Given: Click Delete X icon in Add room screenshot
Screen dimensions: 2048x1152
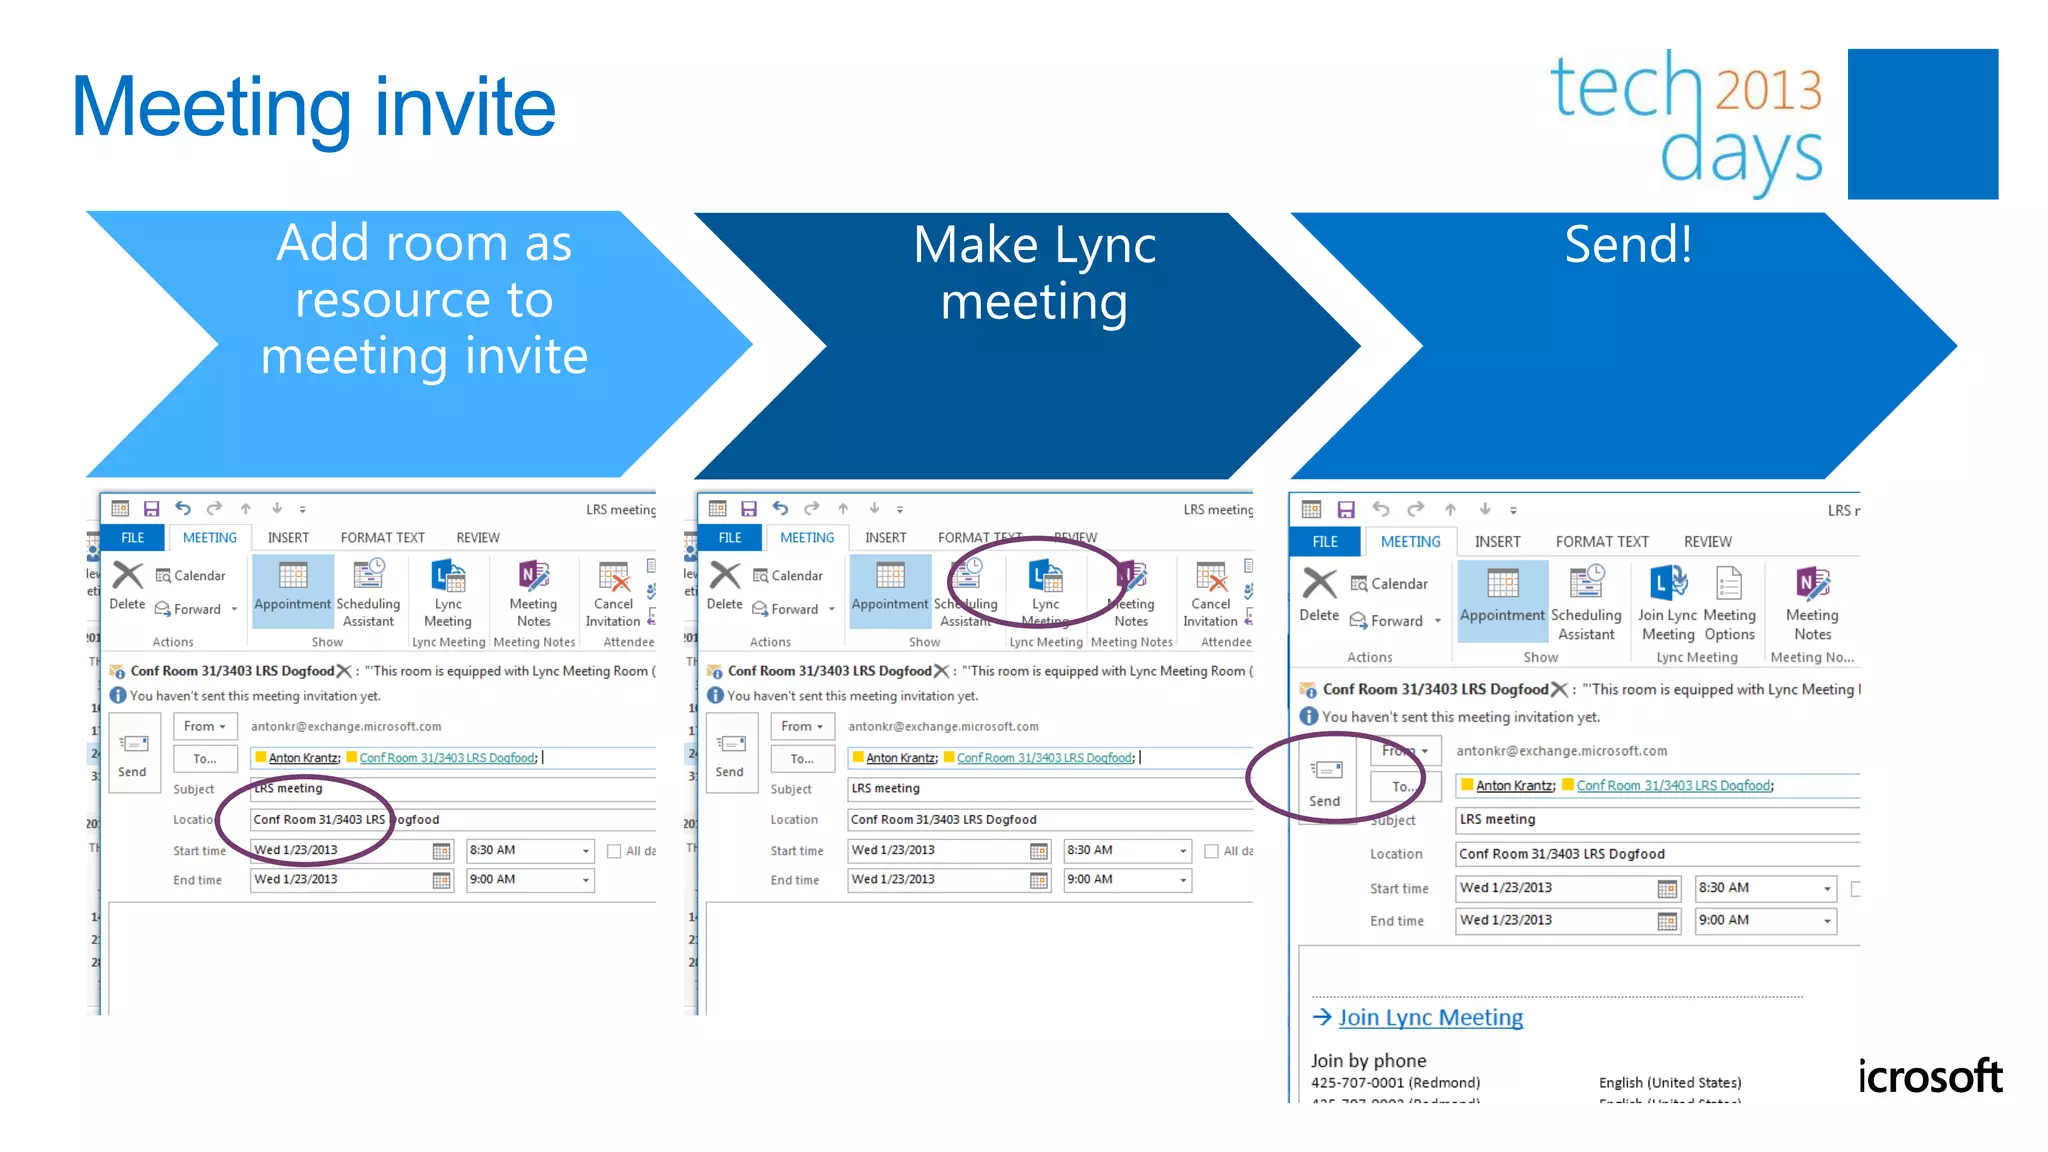Looking at the screenshot, I should (x=128, y=576).
